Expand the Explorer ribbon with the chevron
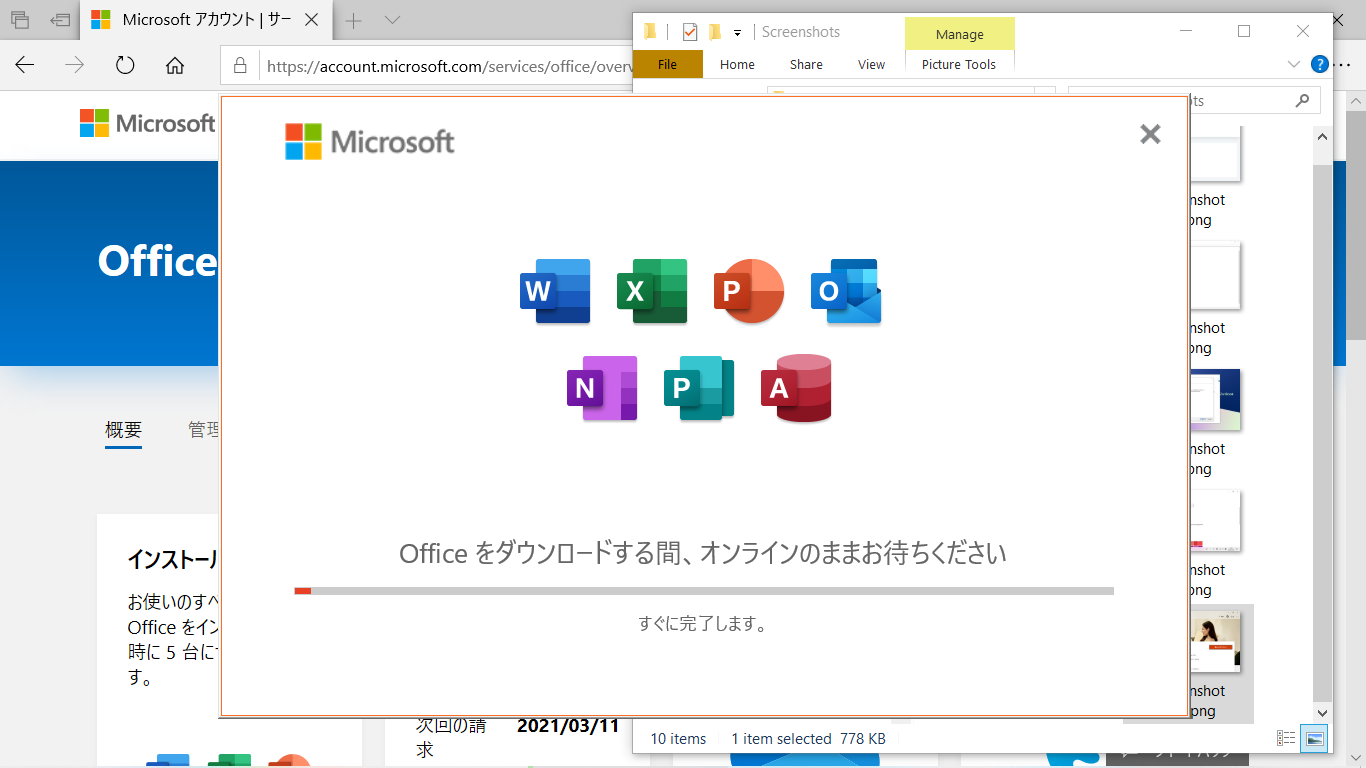Image resolution: width=1366 pixels, height=768 pixels. click(1294, 65)
